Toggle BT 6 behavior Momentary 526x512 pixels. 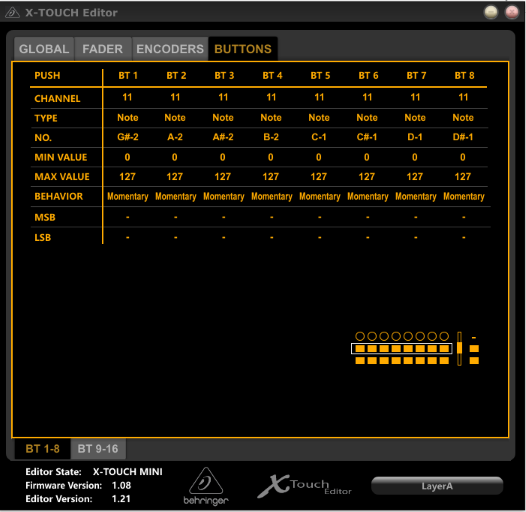pos(368,197)
